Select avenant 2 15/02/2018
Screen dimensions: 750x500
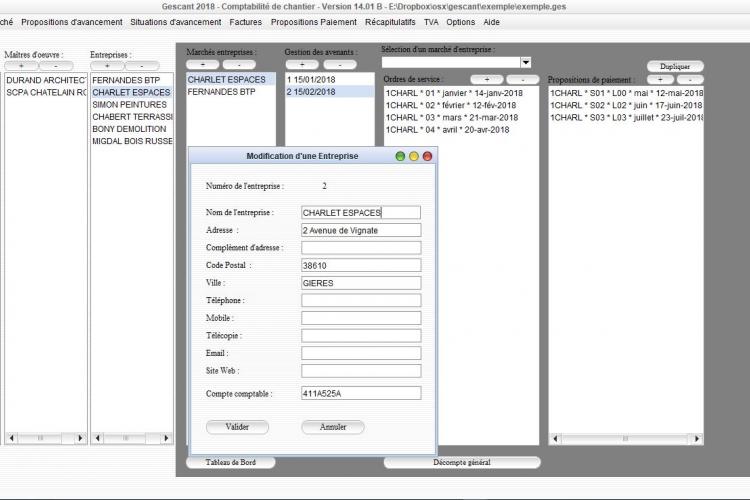(x=330, y=92)
